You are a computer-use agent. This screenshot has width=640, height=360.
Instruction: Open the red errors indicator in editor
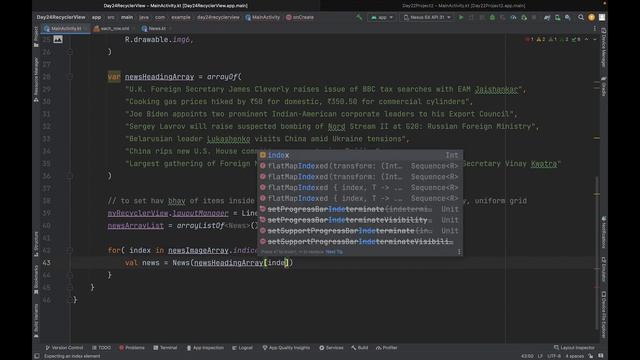pyautogui.click(x=529, y=40)
